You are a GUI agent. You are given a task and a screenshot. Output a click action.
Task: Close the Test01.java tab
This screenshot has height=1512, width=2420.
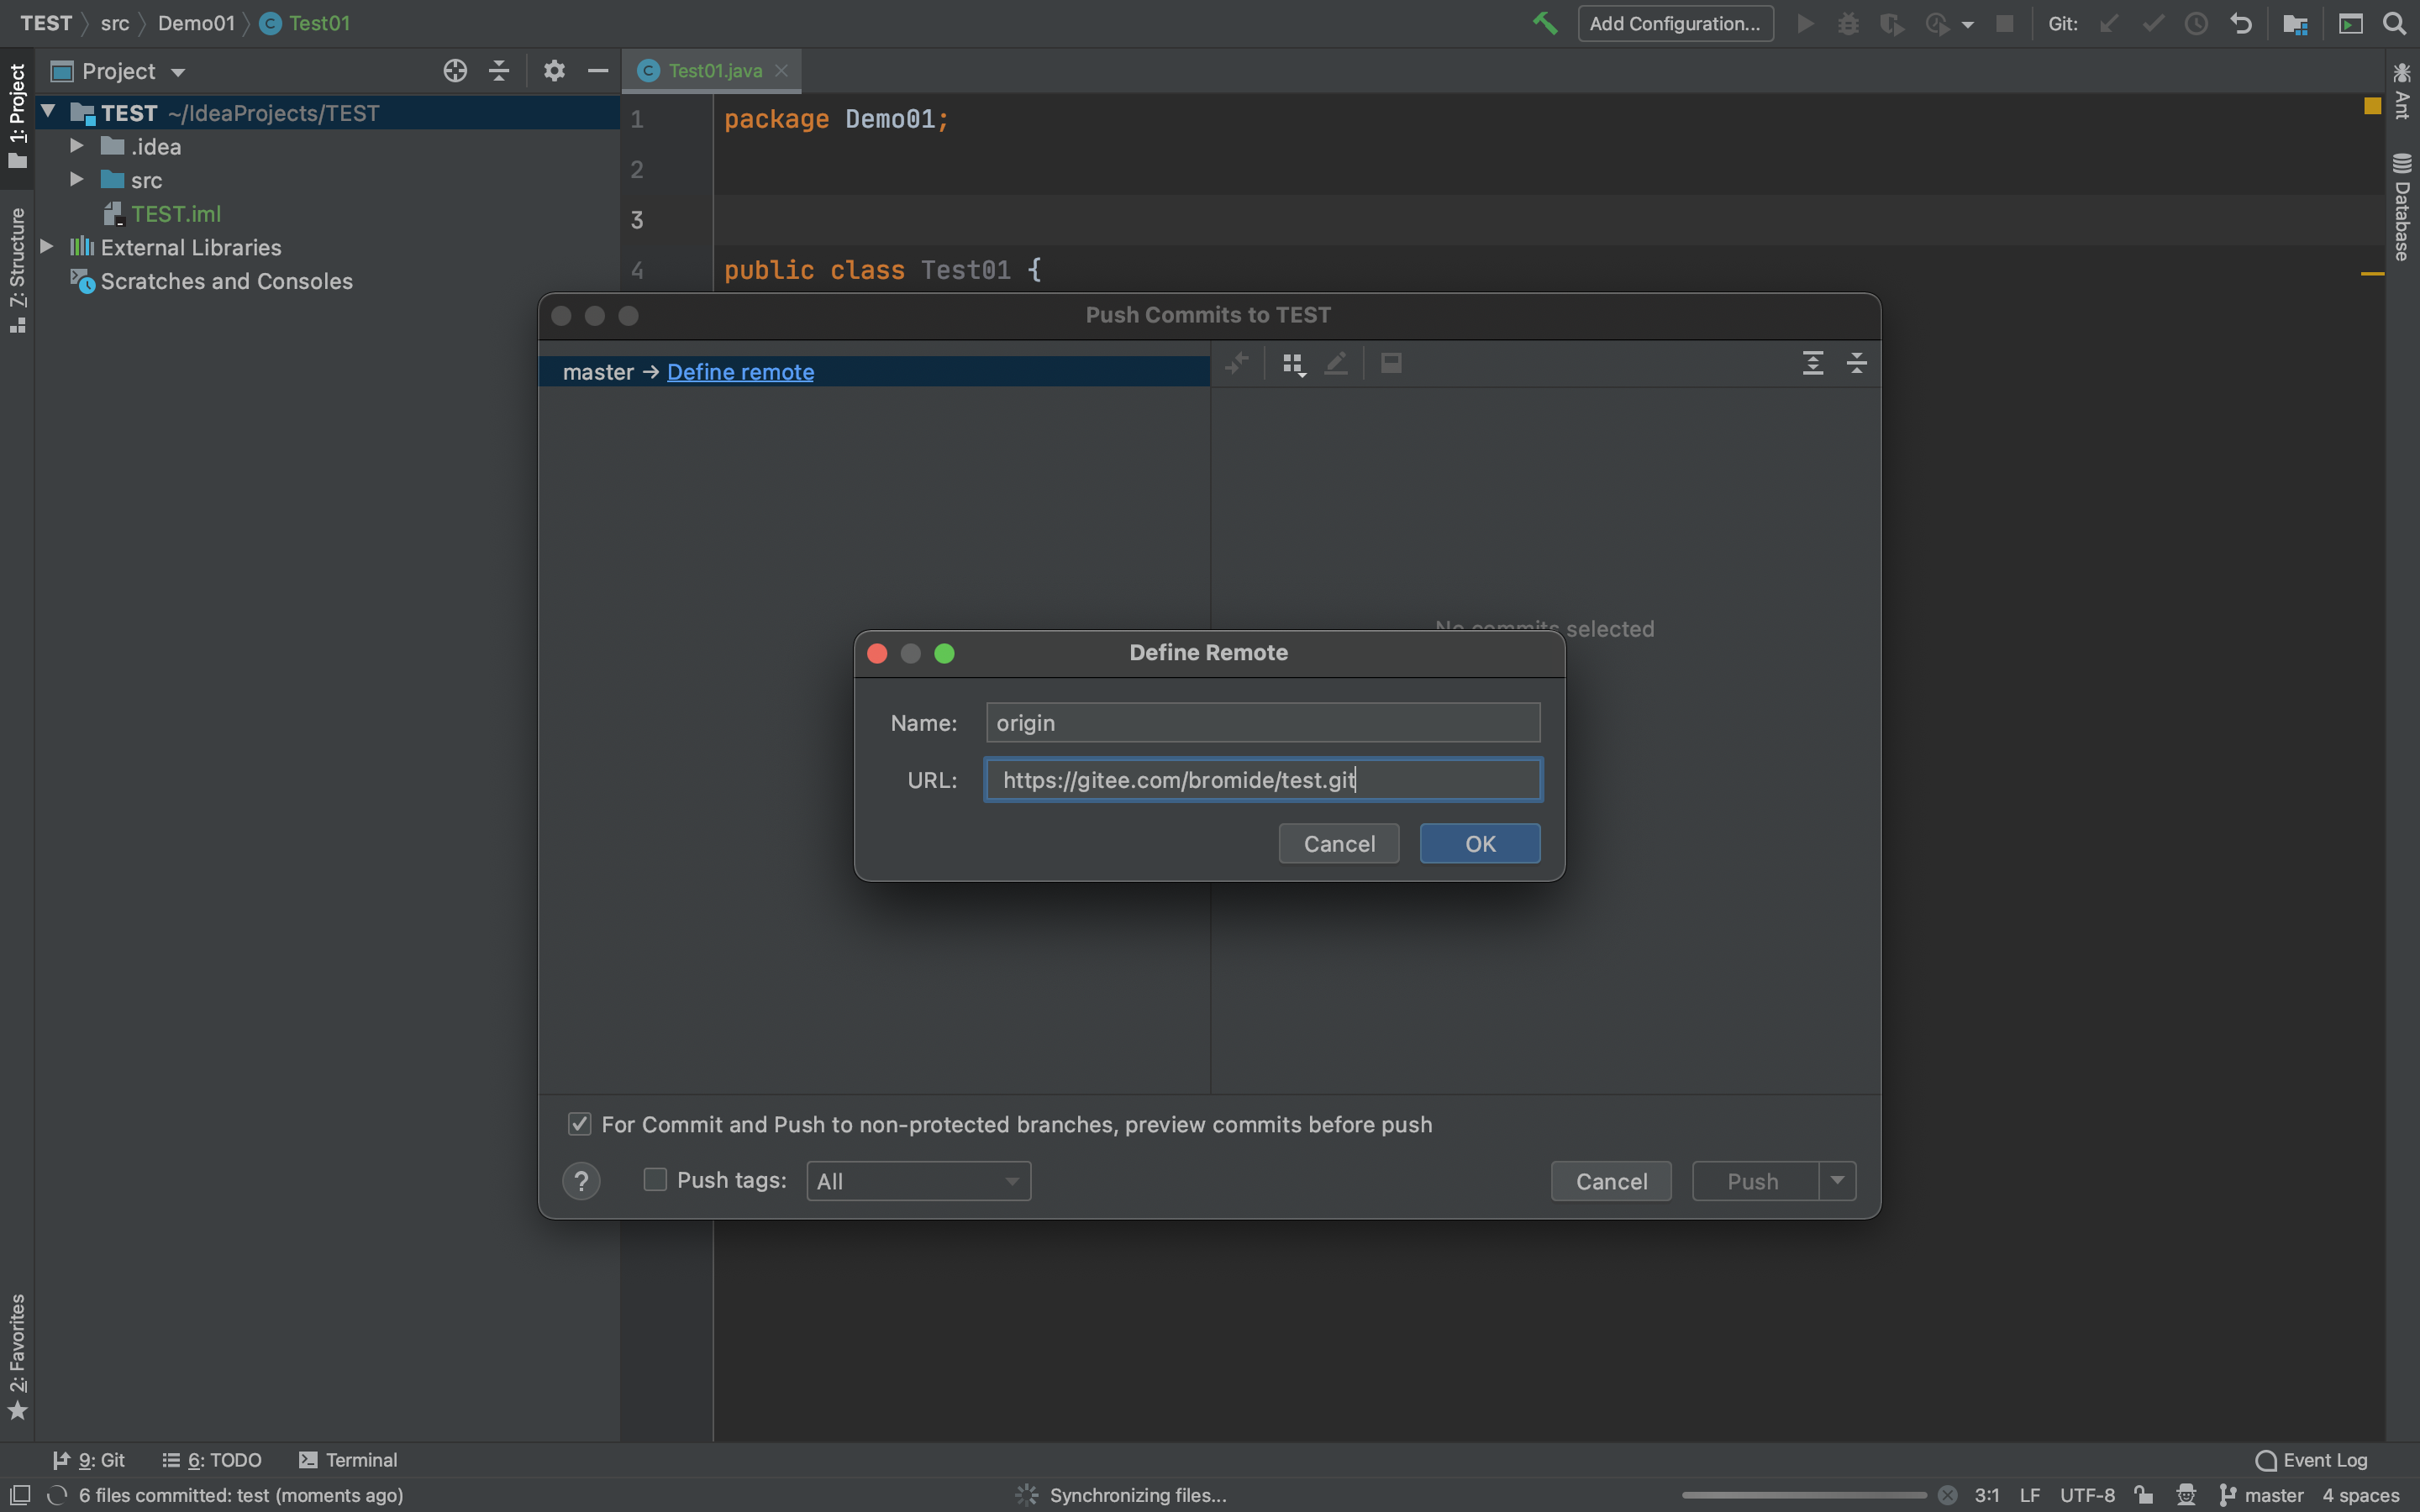coord(782,71)
